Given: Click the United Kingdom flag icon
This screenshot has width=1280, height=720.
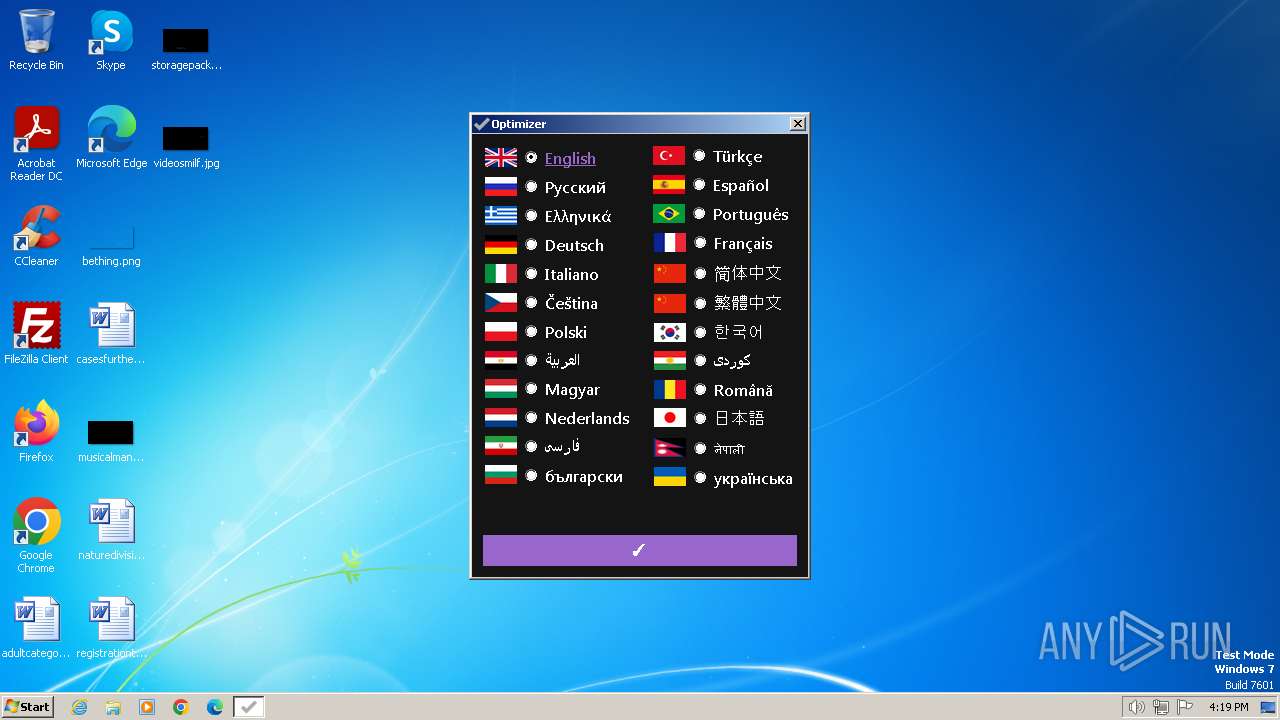Looking at the screenshot, I should (501, 157).
